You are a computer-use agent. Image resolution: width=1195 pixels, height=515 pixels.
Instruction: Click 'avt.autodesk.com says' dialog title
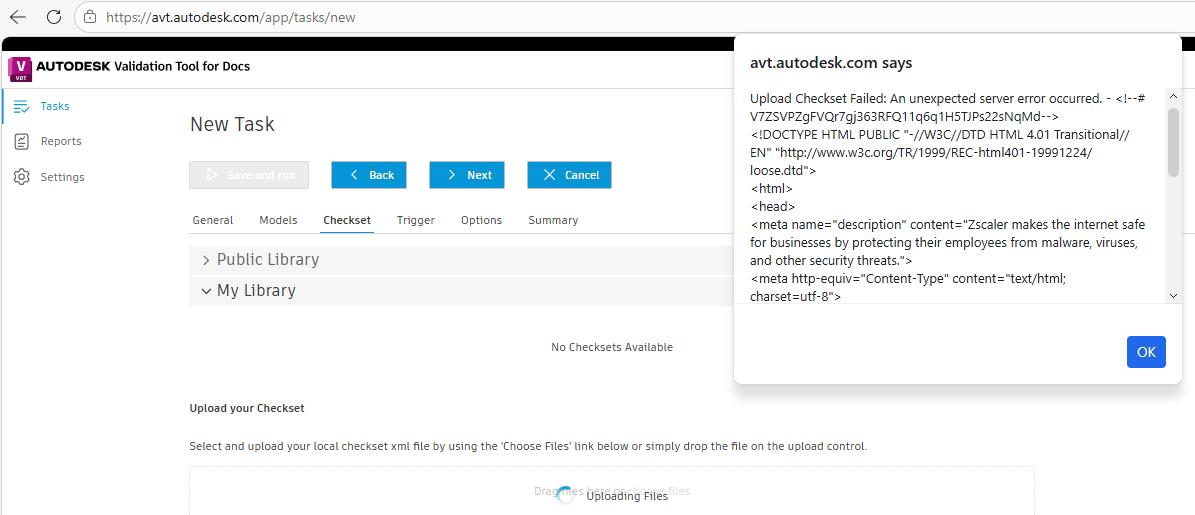(x=831, y=63)
